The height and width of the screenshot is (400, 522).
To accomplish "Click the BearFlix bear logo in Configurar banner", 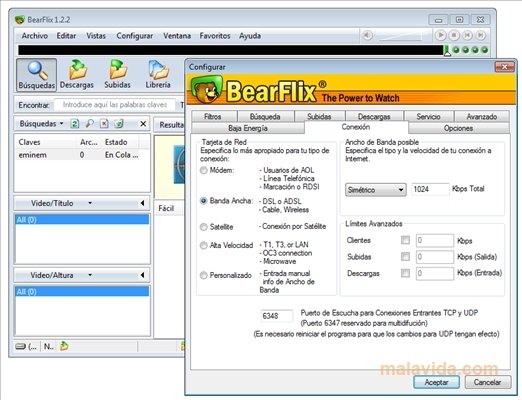I will pyautogui.click(x=206, y=90).
